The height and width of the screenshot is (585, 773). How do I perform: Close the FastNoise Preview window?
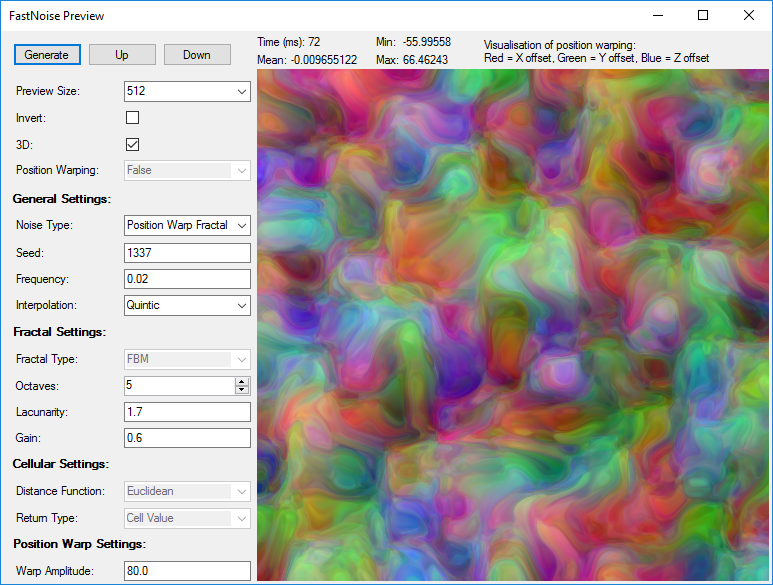click(749, 15)
